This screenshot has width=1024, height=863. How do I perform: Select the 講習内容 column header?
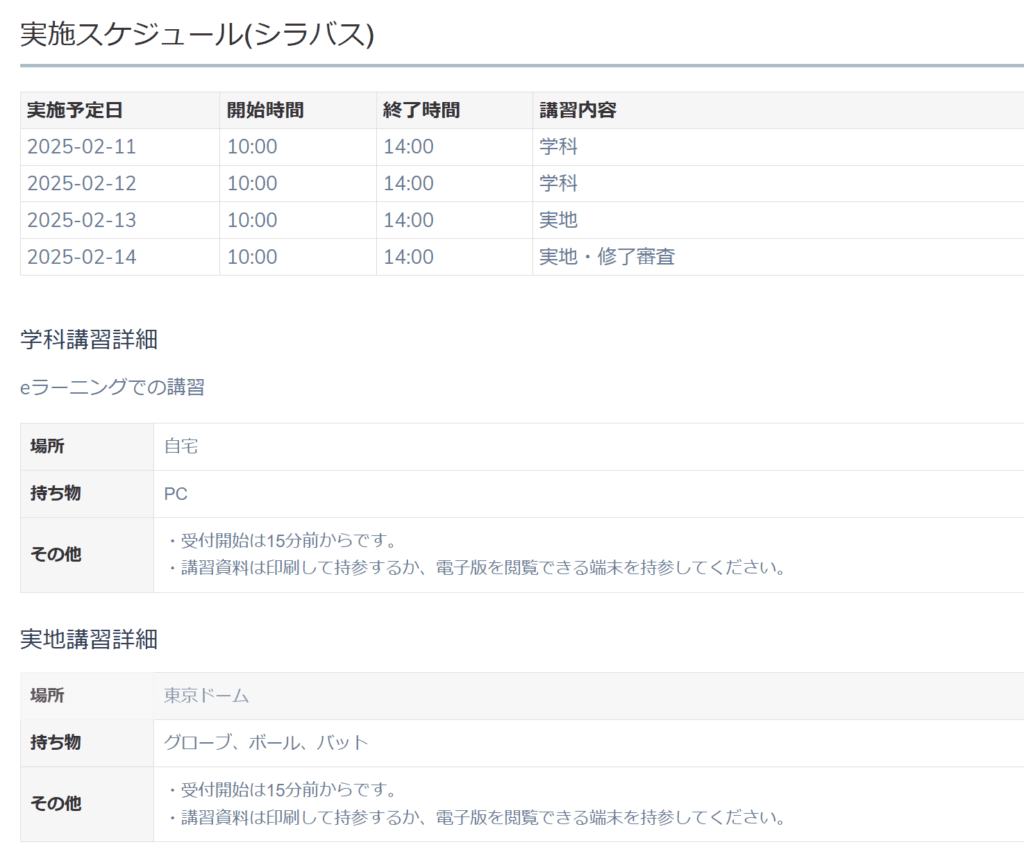tap(578, 110)
